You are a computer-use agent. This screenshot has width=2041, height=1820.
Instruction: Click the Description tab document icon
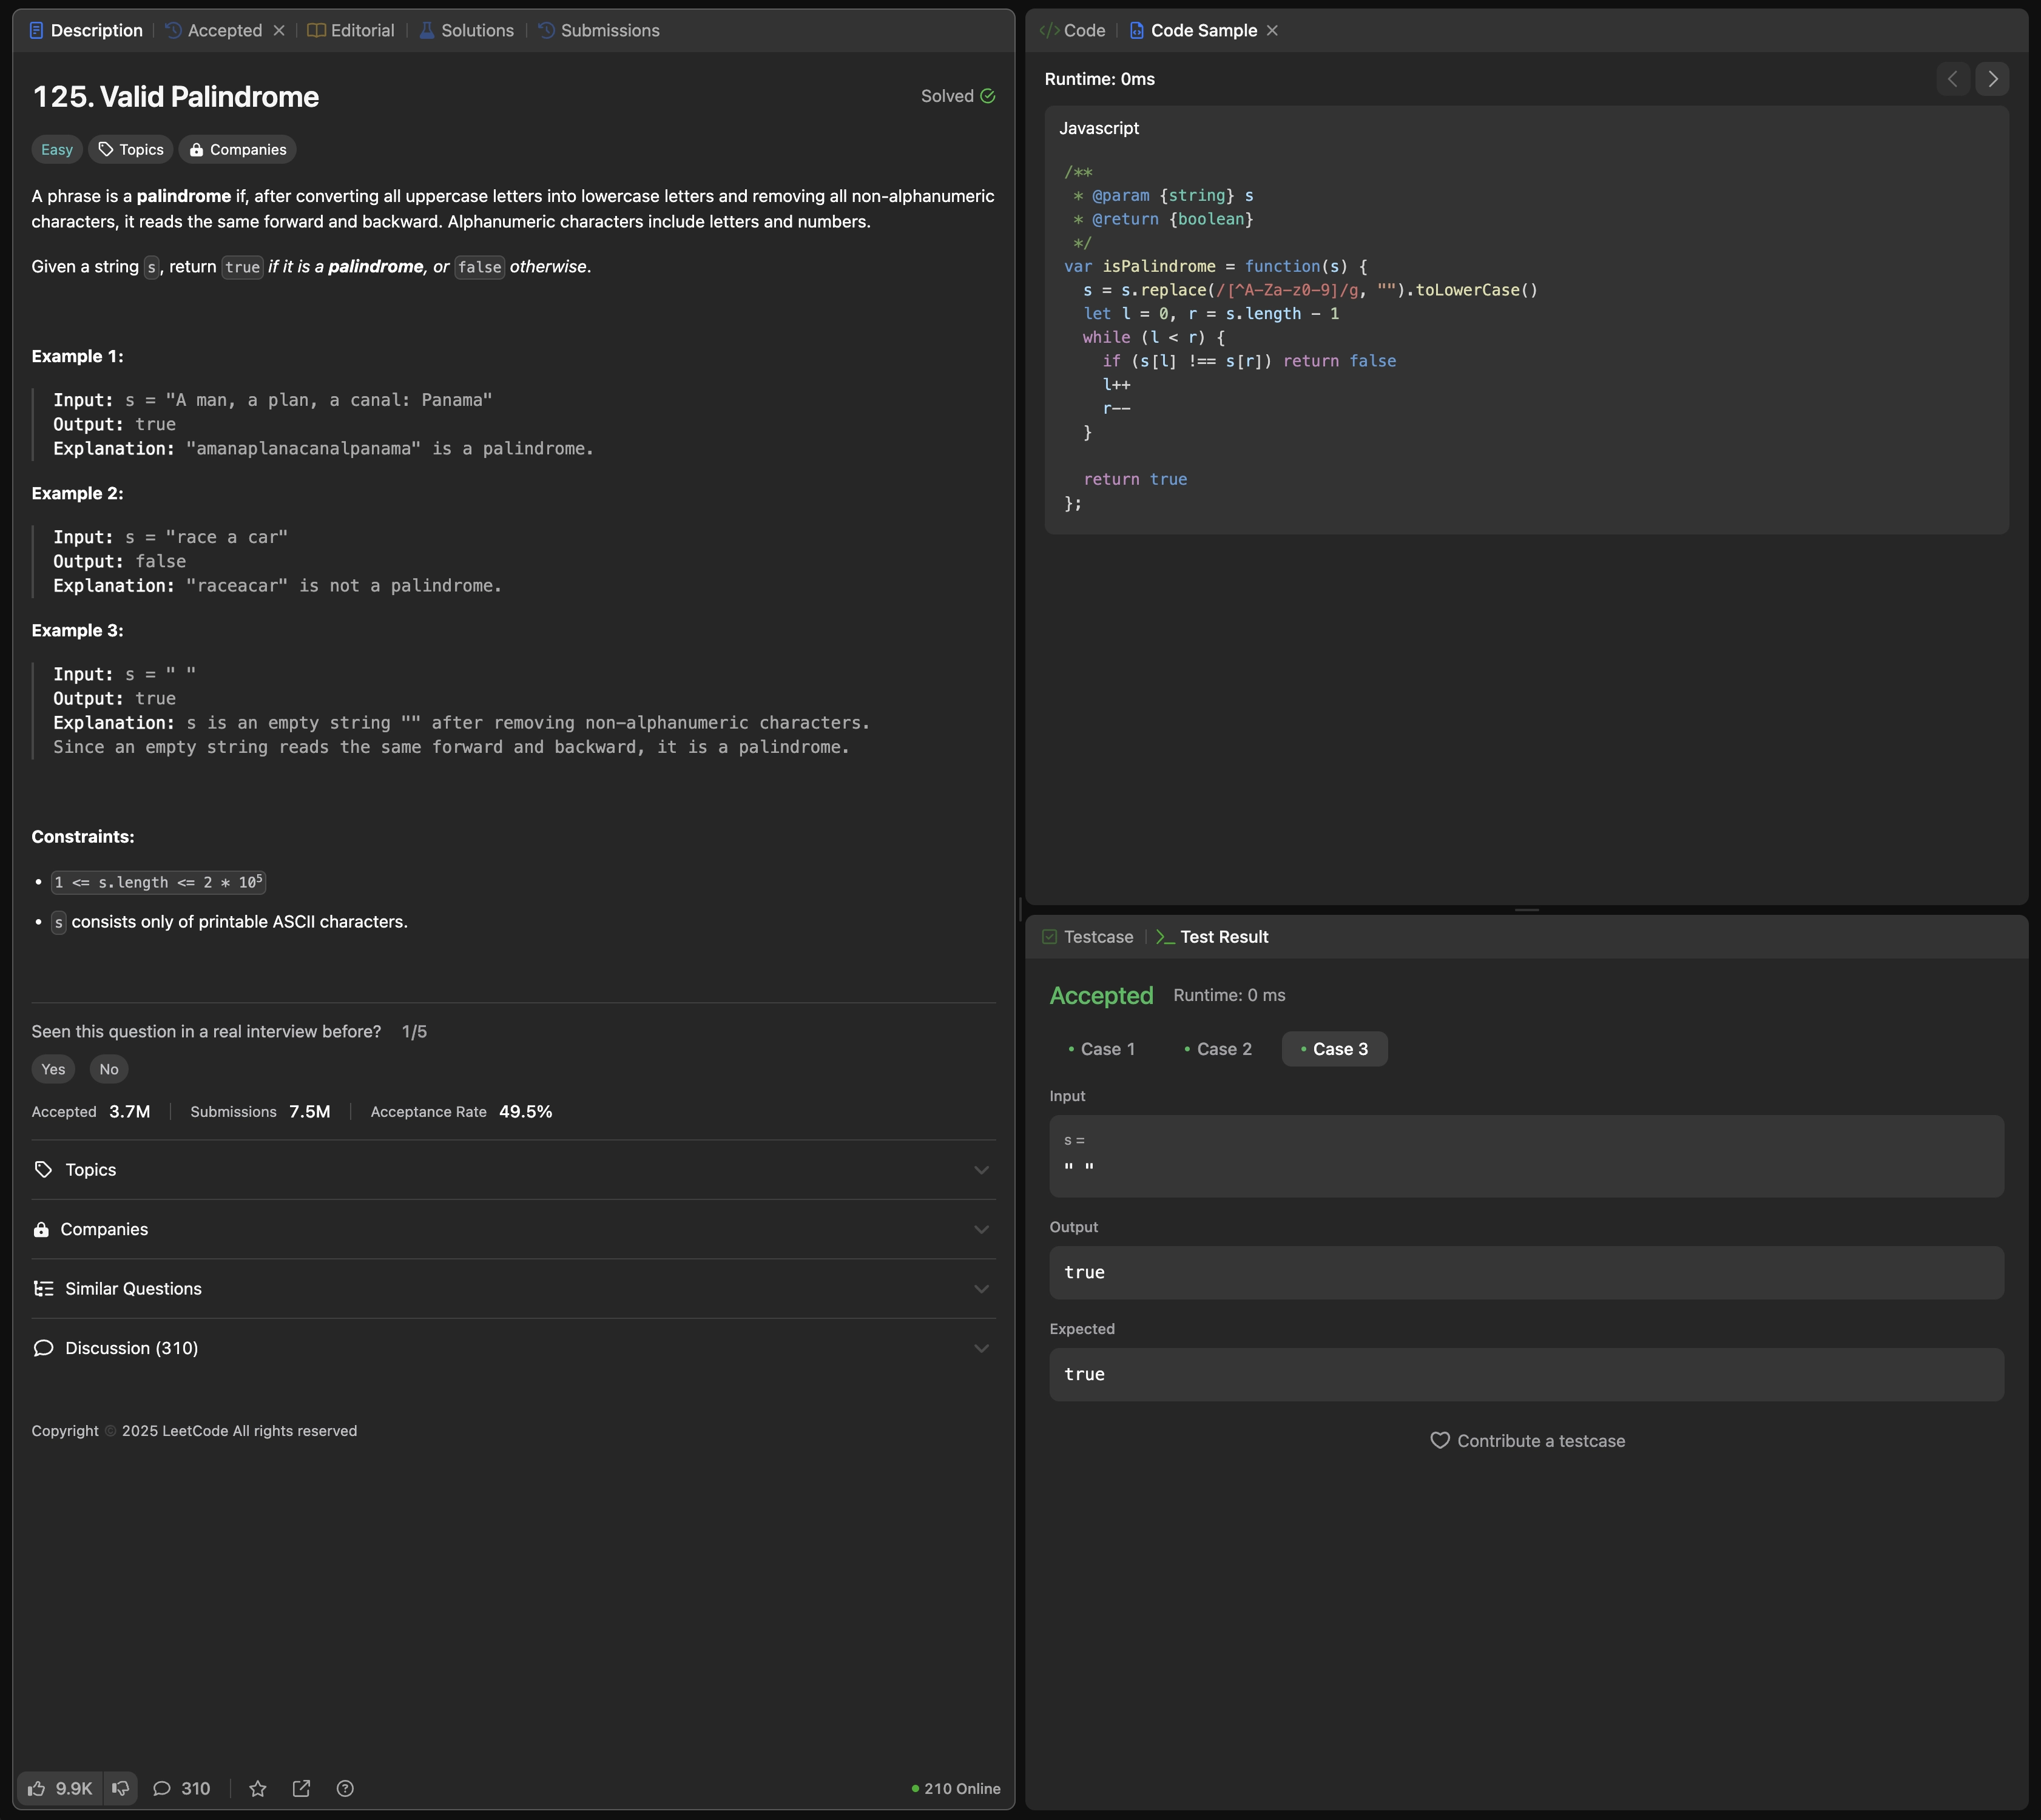click(36, 31)
